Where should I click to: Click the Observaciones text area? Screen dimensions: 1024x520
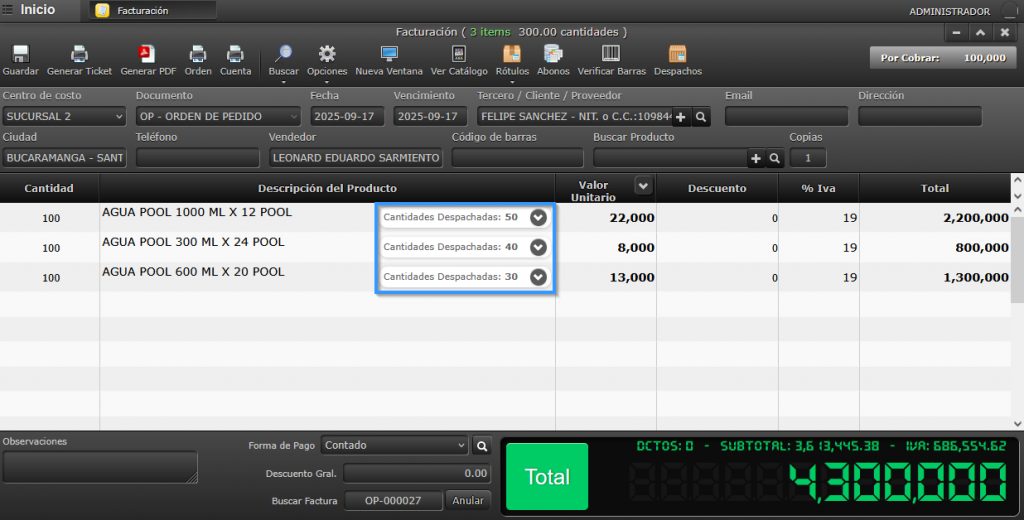(x=99, y=467)
